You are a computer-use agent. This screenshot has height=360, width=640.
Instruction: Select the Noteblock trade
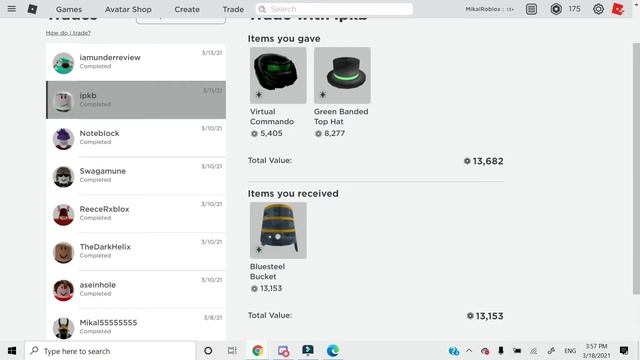136,138
